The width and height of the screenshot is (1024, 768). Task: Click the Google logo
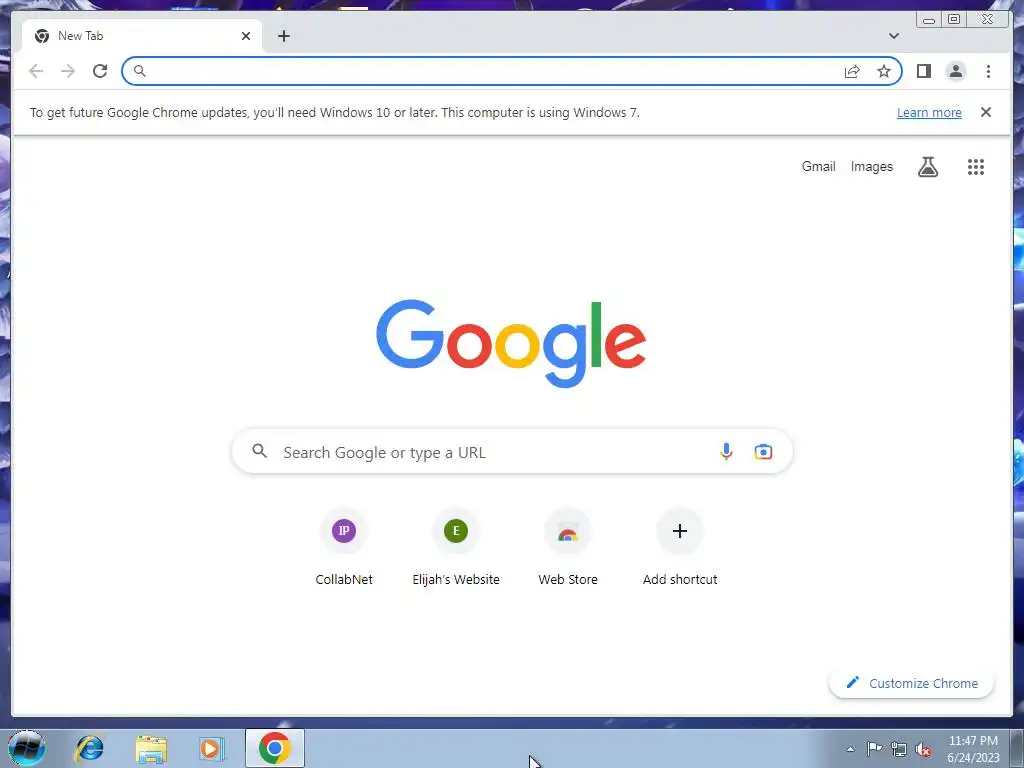[511, 343]
